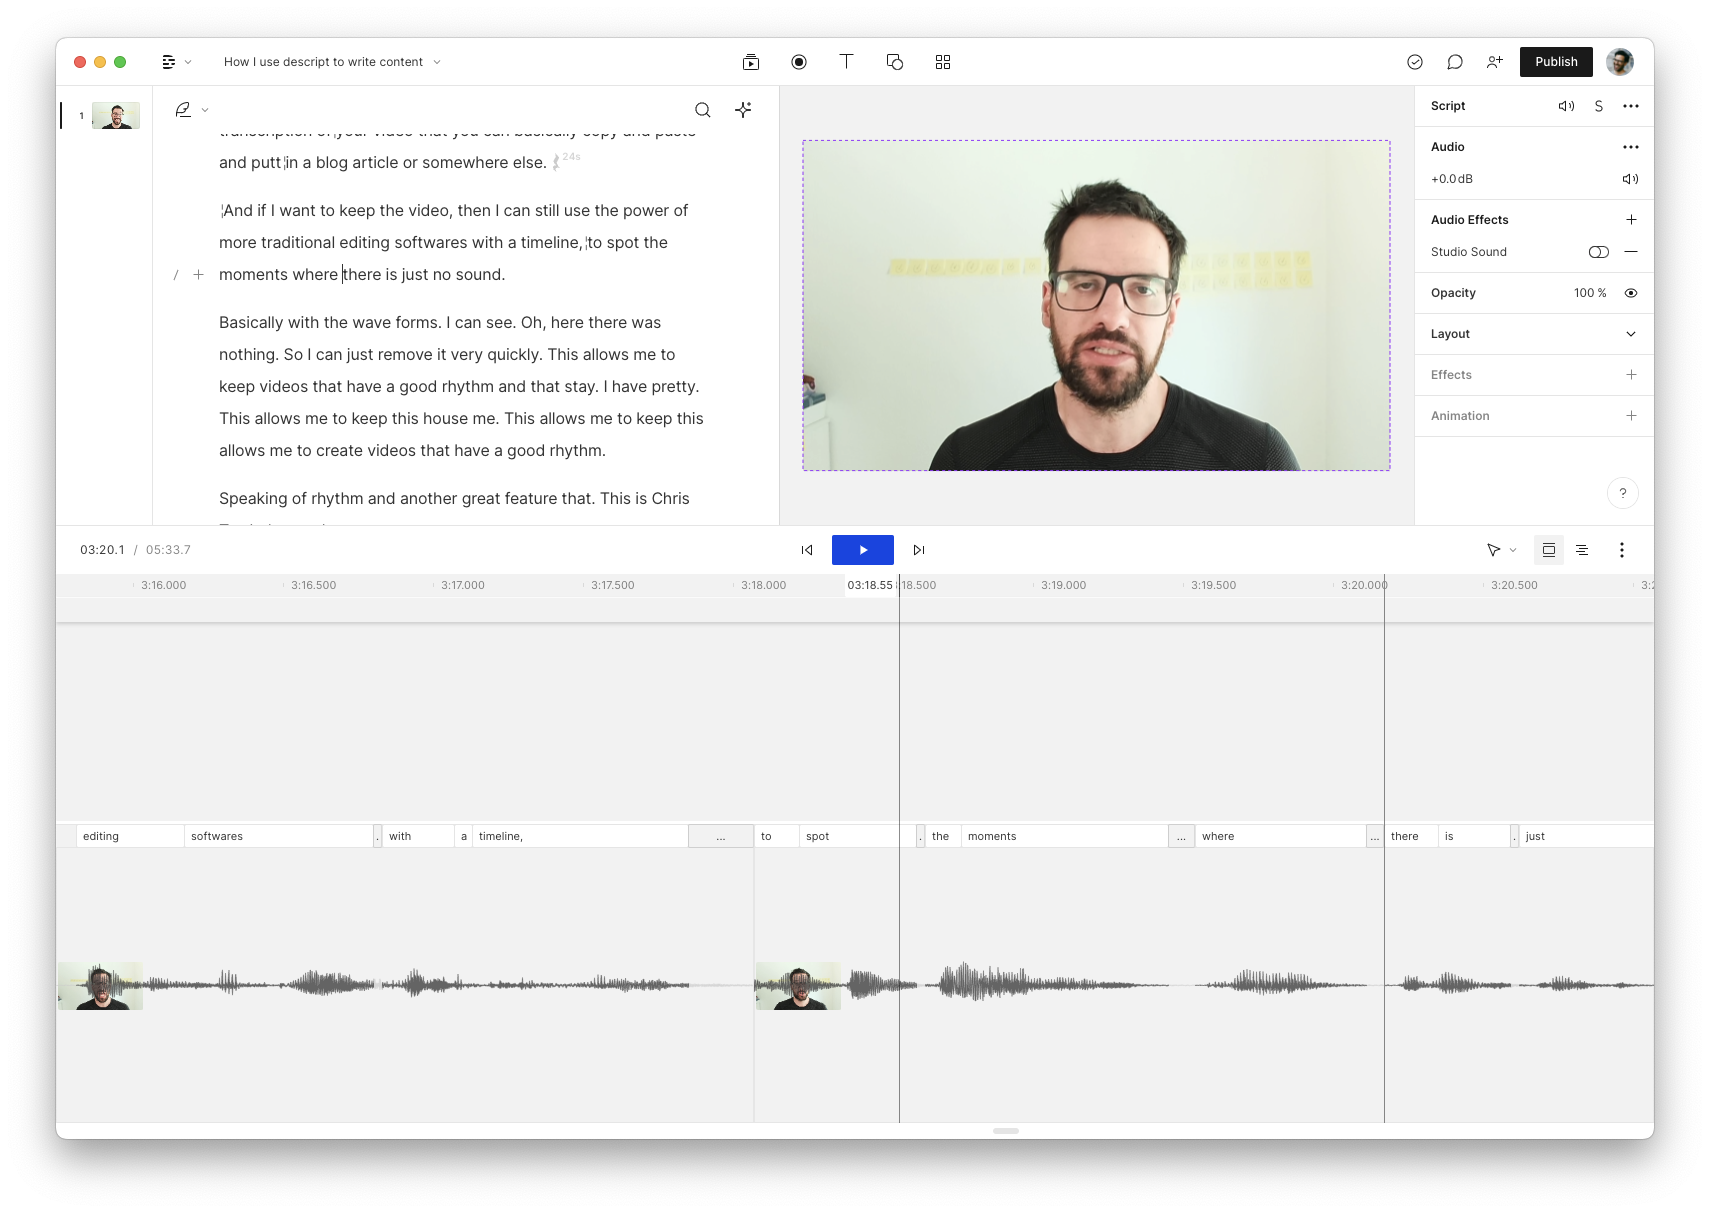The height and width of the screenshot is (1213, 1710).
Task: Click the Record button in the top toolbar
Action: click(x=799, y=62)
